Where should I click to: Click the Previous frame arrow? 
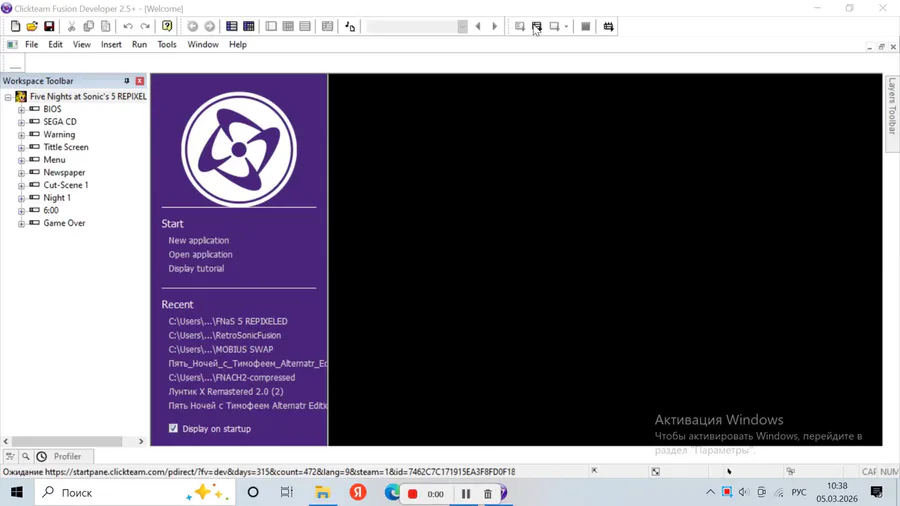(x=478, y=26)
